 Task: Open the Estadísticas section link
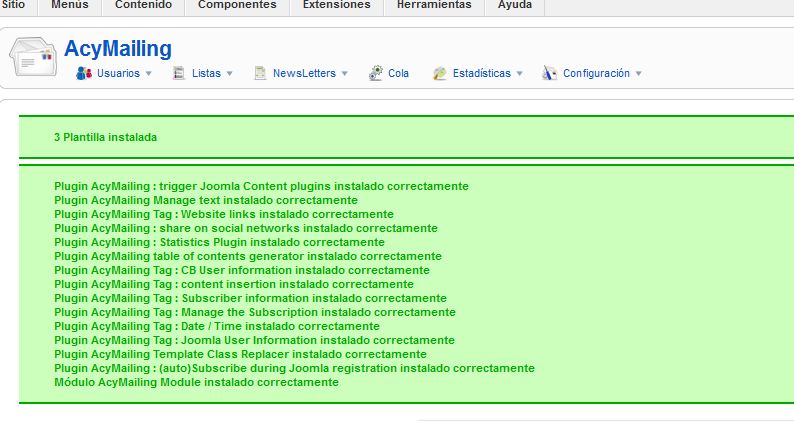pos(482,73)
